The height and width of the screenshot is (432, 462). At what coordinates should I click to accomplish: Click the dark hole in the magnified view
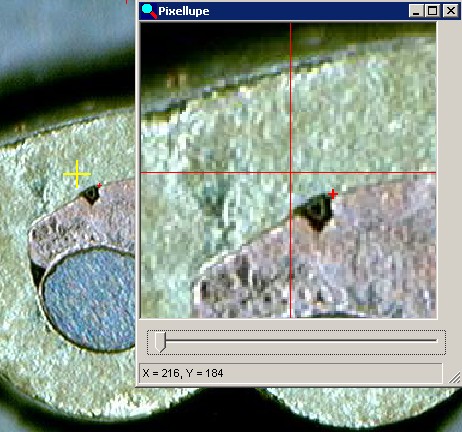tap(315, 212)
